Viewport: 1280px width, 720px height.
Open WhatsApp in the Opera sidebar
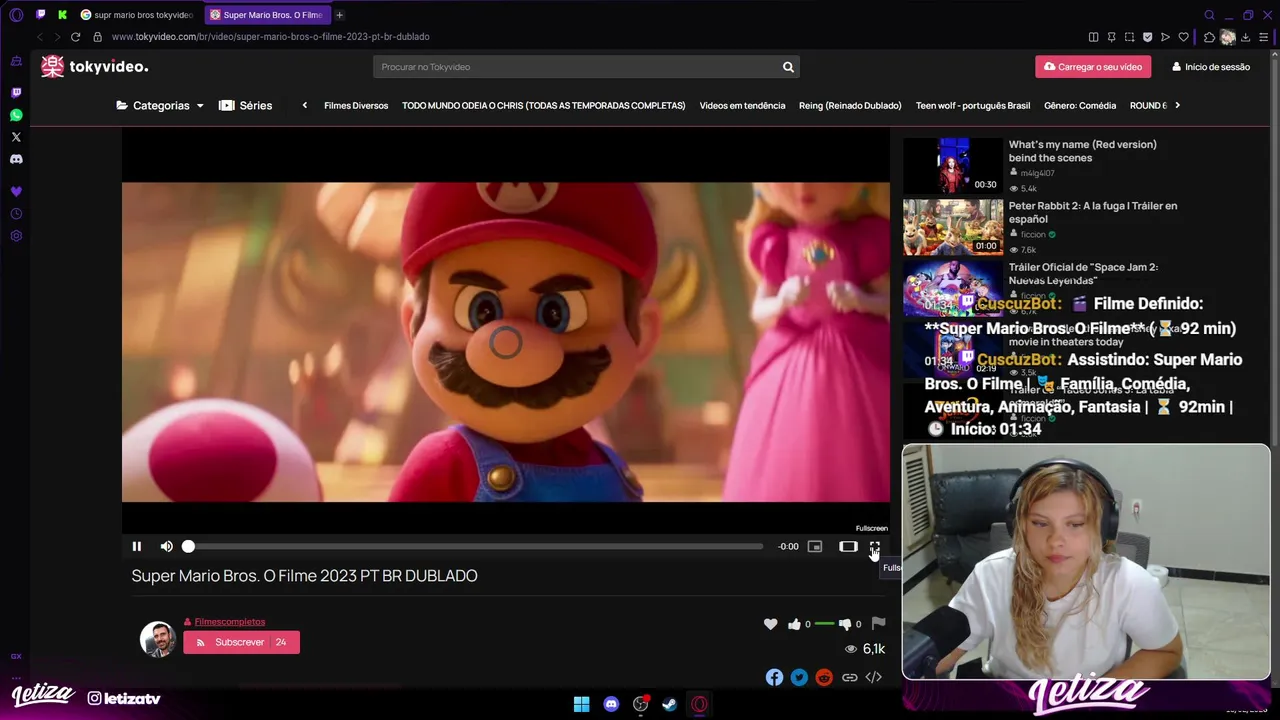tap(16, 115)
